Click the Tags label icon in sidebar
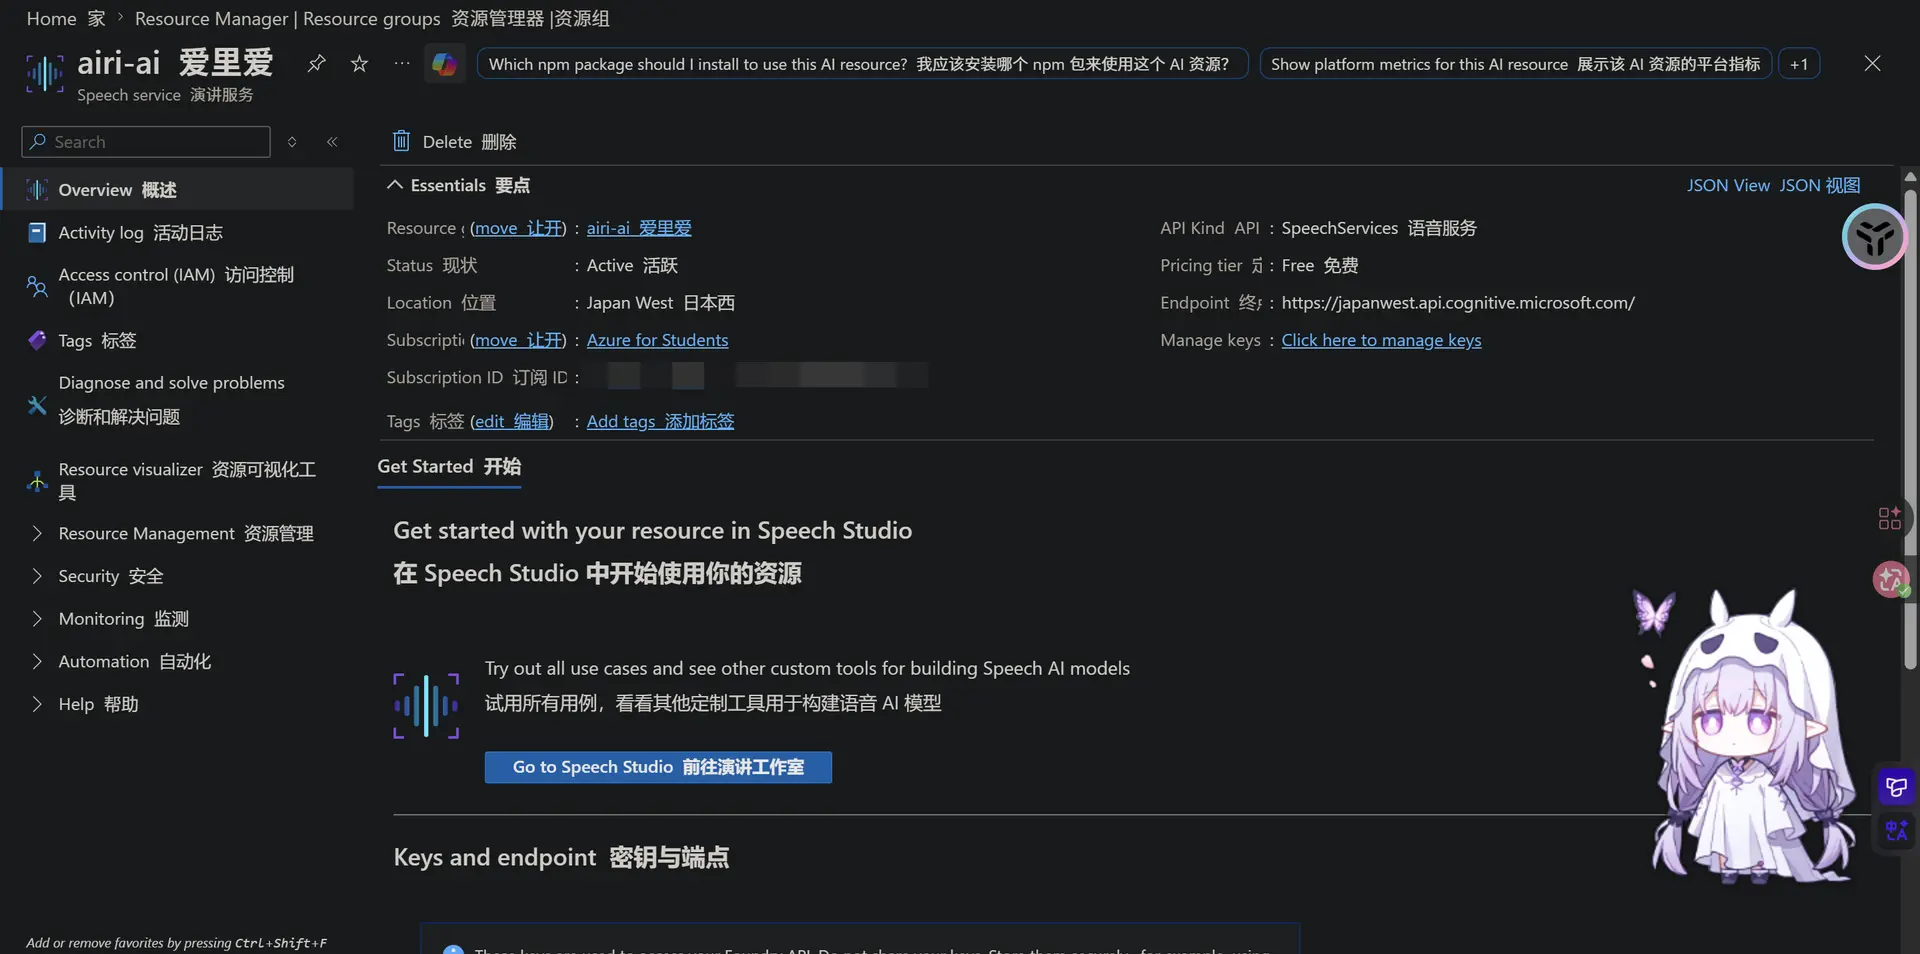1920x954 pixels. (37, 341)
